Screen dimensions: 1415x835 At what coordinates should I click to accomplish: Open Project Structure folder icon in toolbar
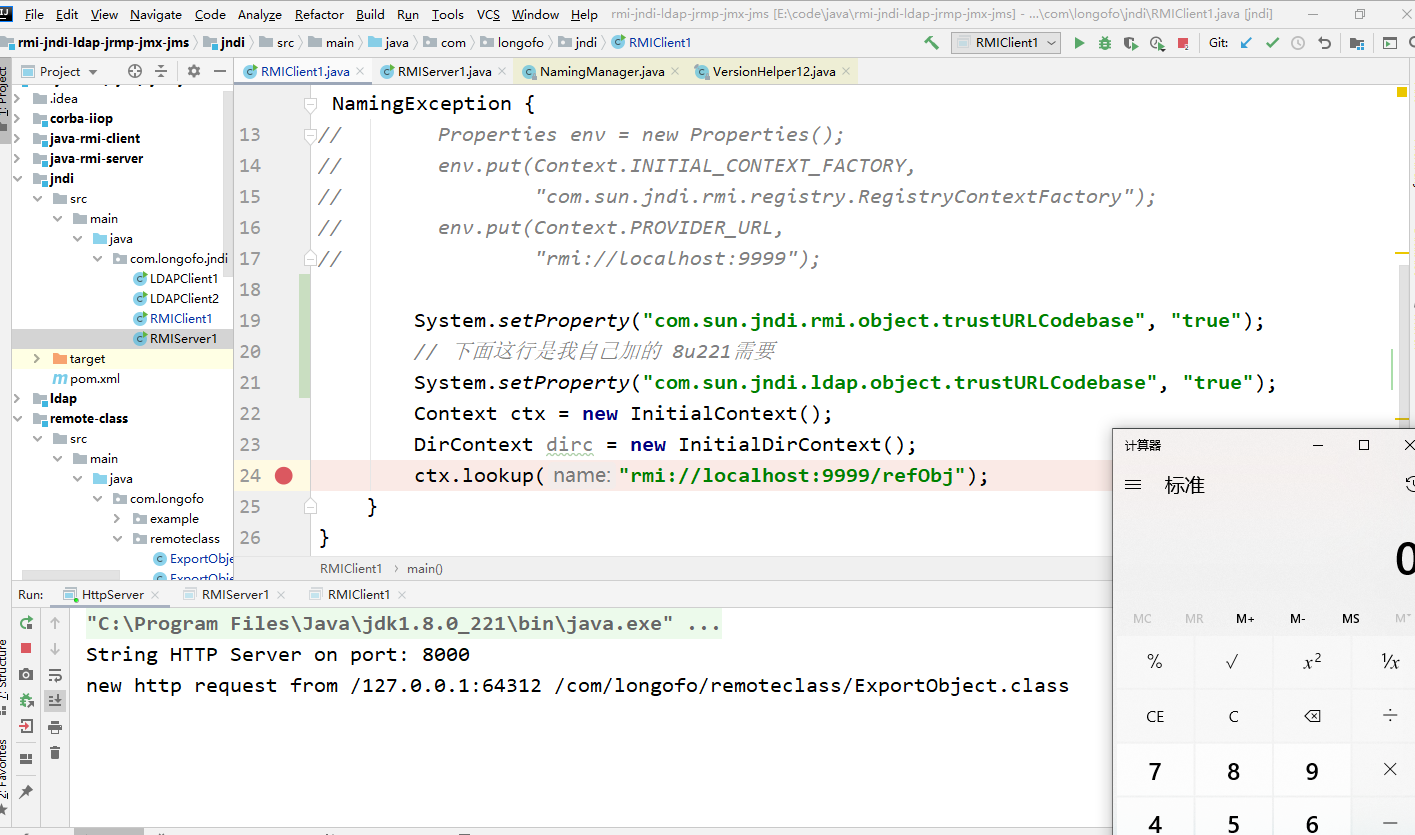[x=1357, y=43]
